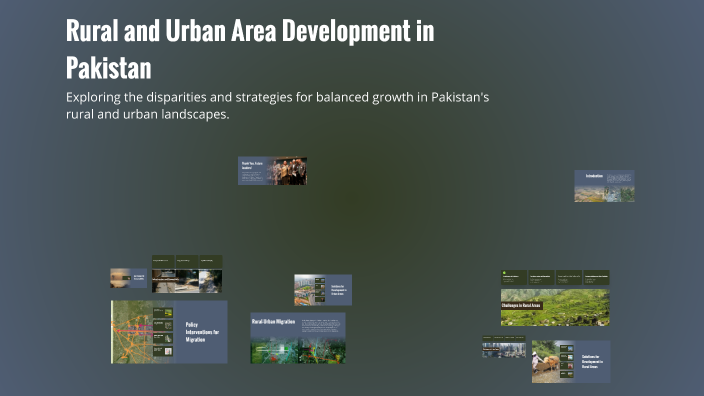Open Solutions for Development in Rural Areas slide

coord(571,361)
